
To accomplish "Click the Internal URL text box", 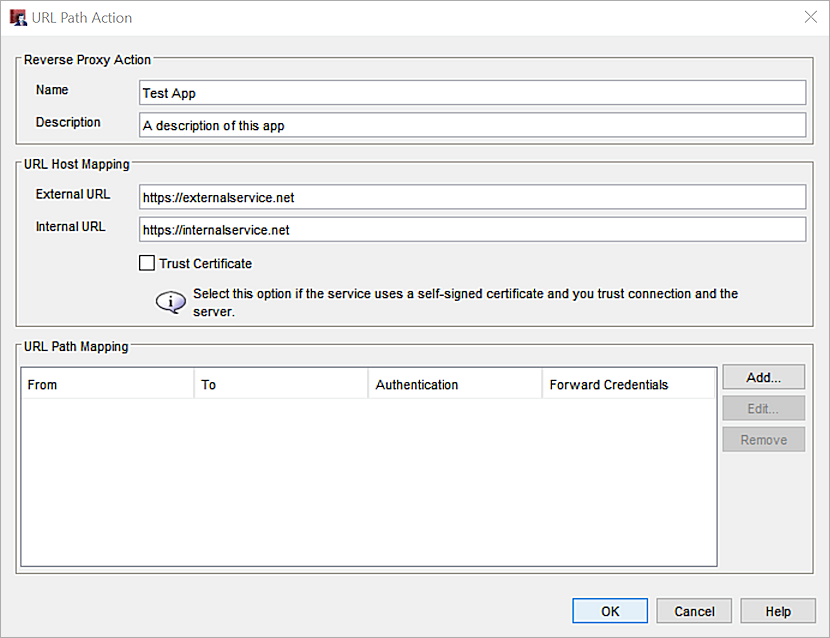I will (x=472, y=229).
